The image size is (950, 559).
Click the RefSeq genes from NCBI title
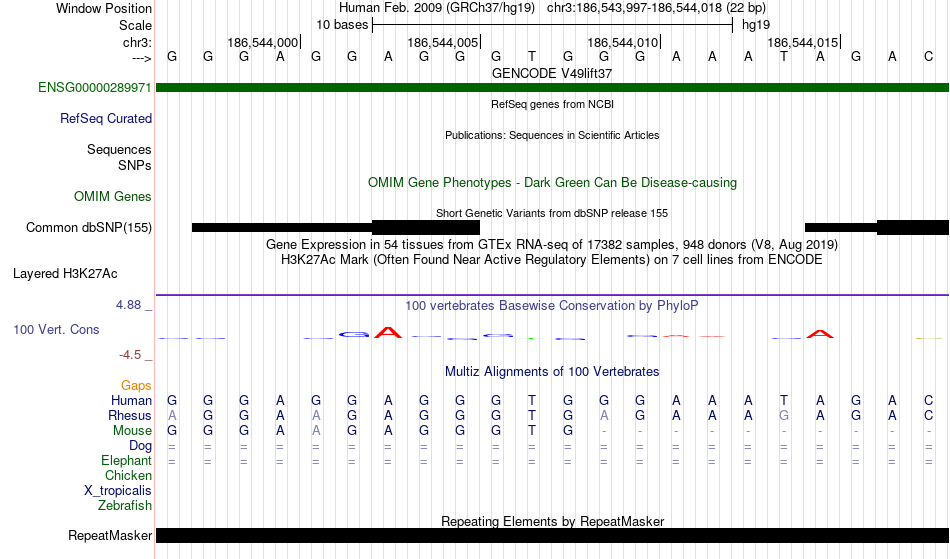552,105
